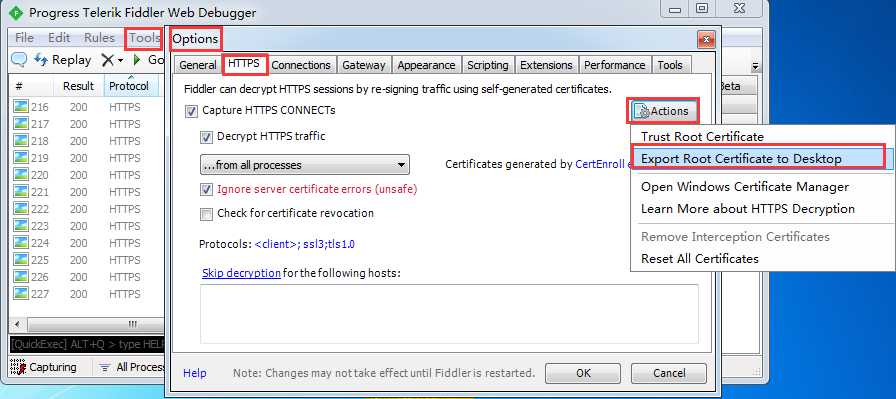Click the Remove X toolbar icon

107,59
